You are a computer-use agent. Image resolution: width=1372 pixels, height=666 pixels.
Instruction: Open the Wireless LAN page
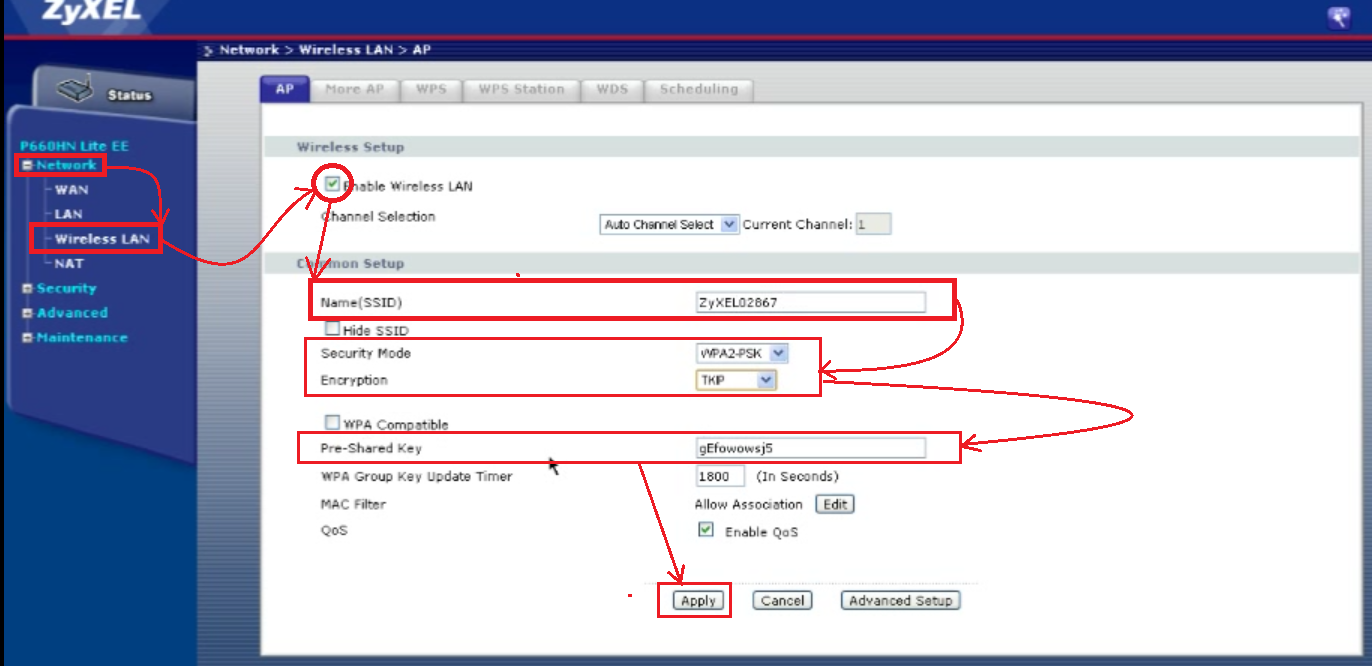point(102,239)
